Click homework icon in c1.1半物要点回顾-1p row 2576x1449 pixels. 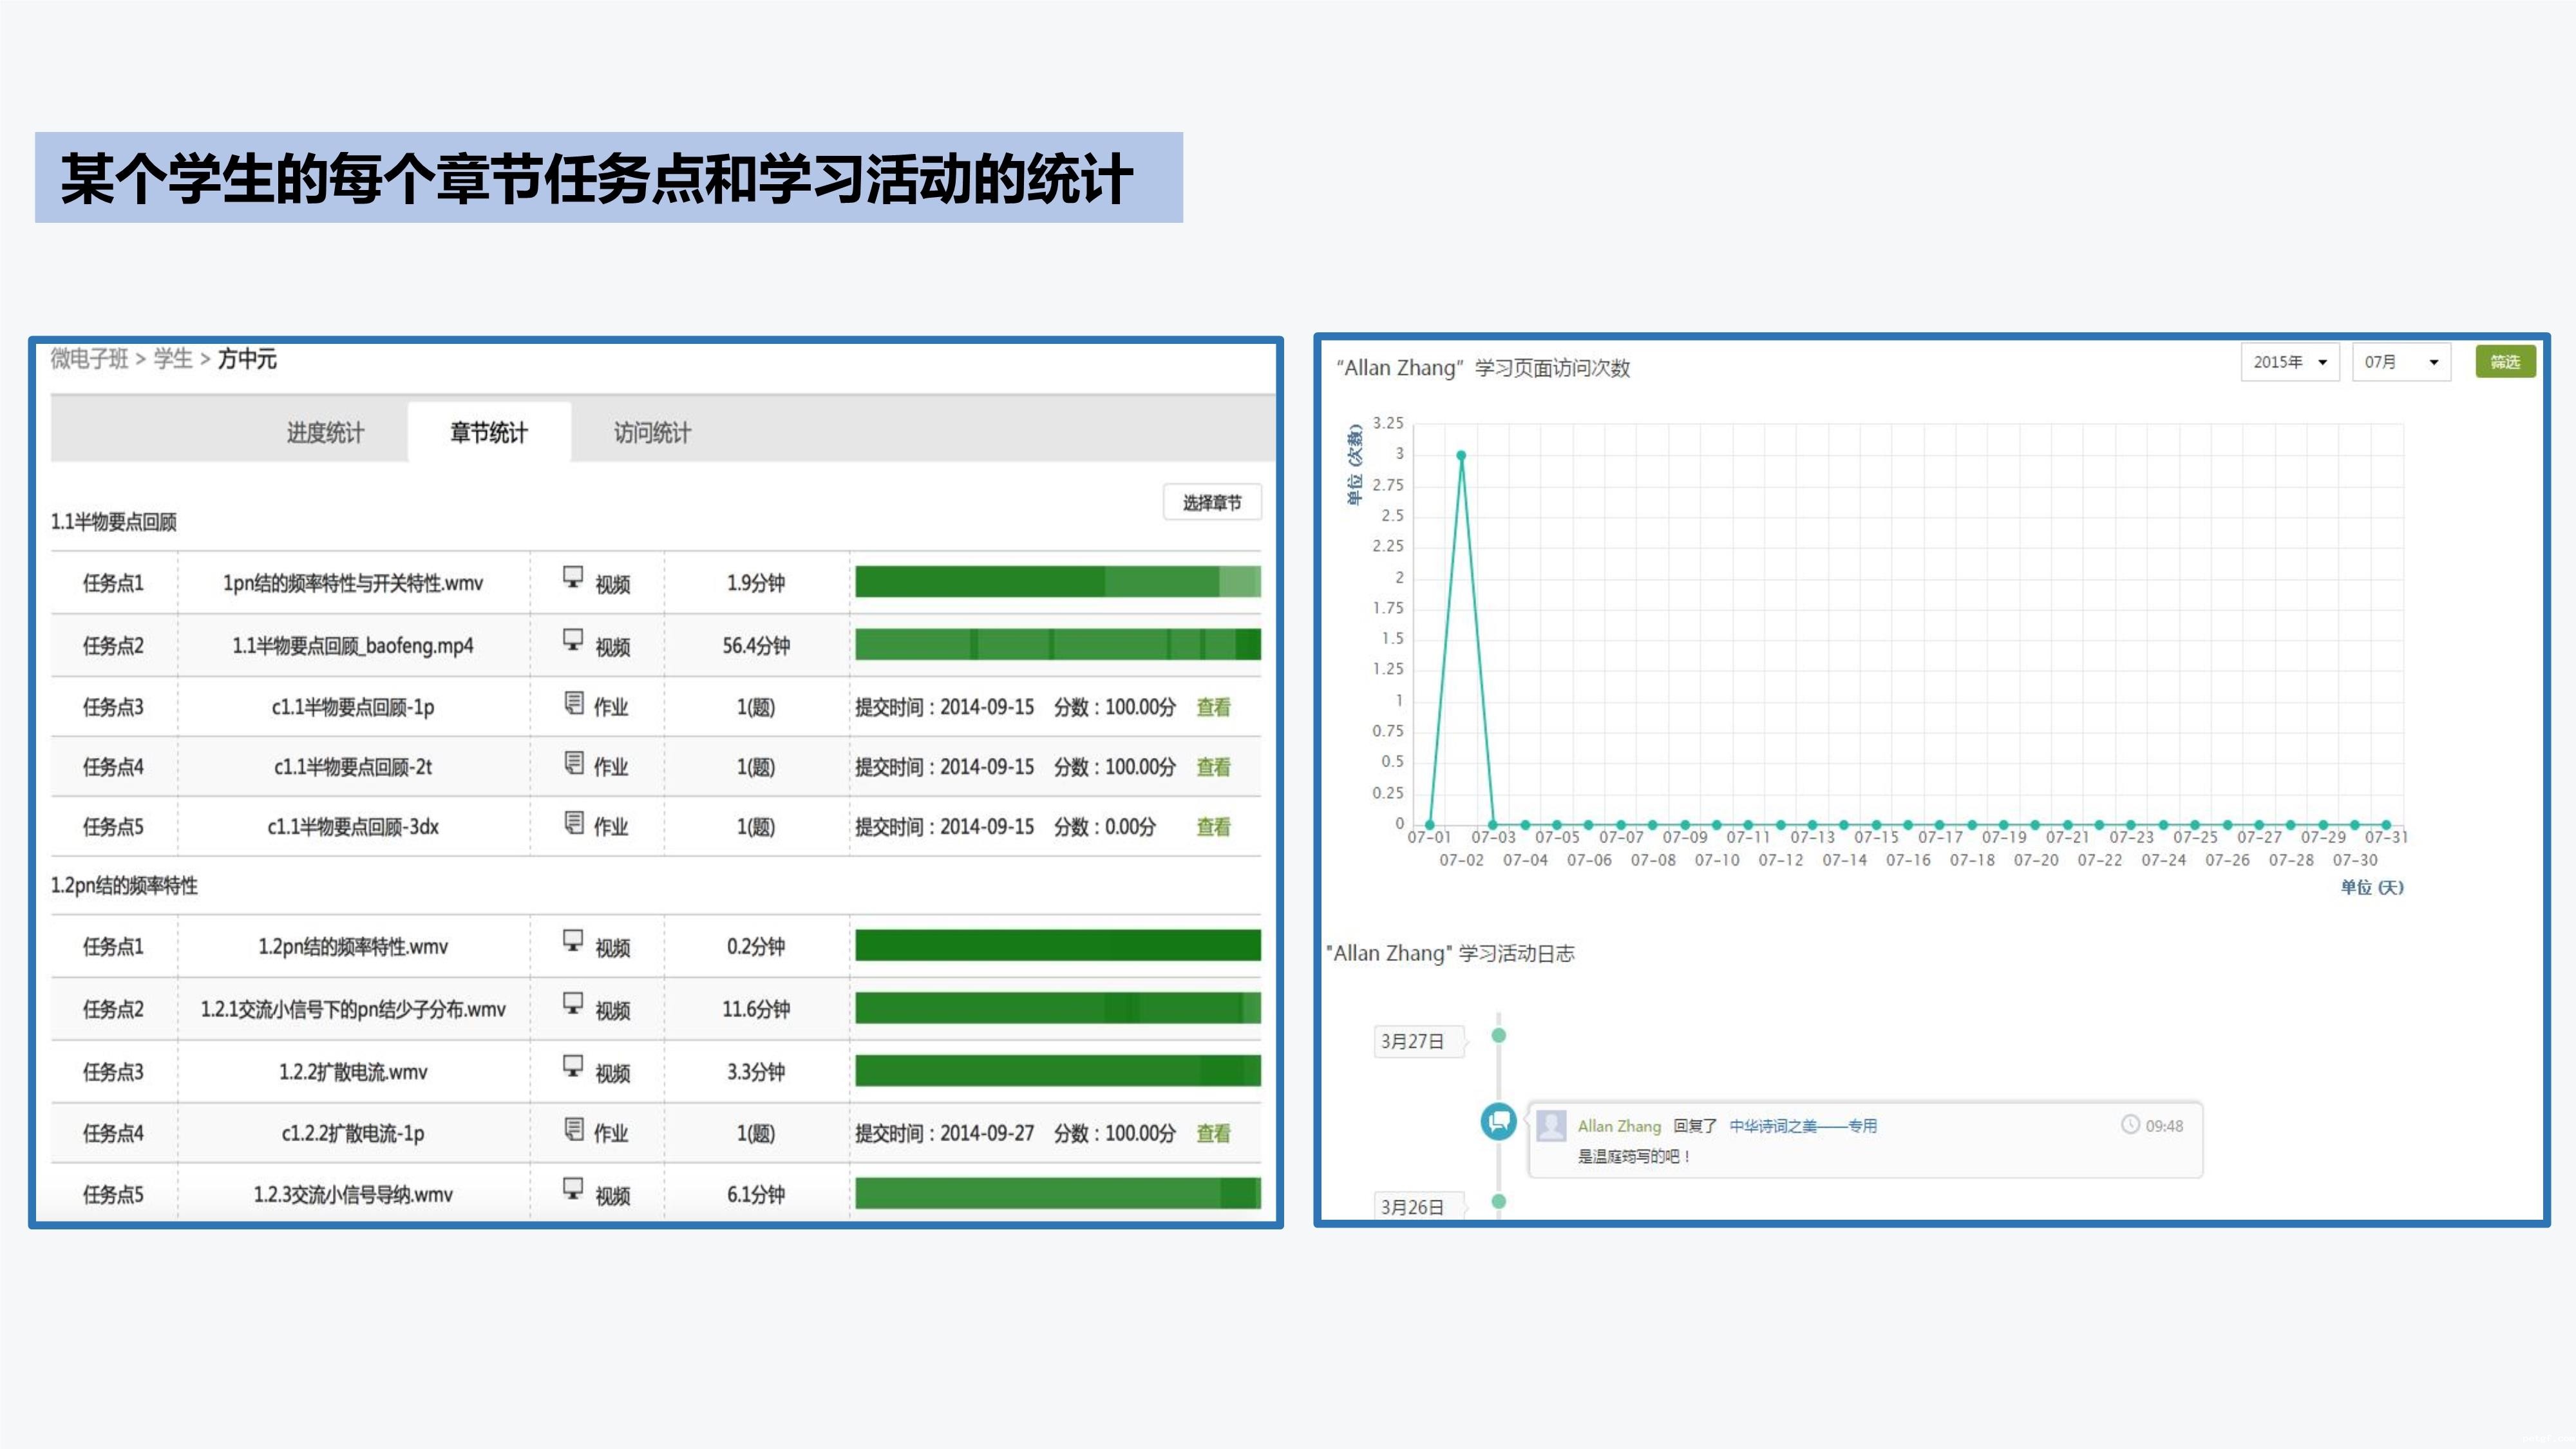point(574,703)
